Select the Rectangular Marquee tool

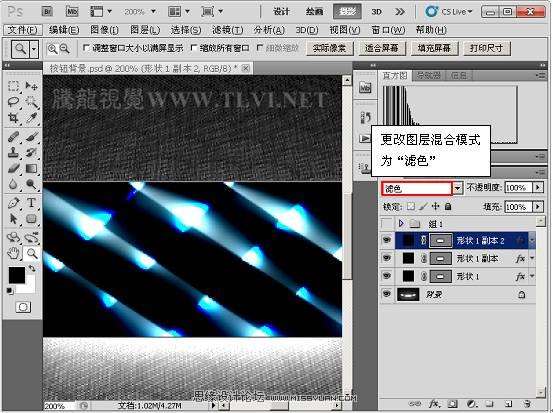pos(13,86)
